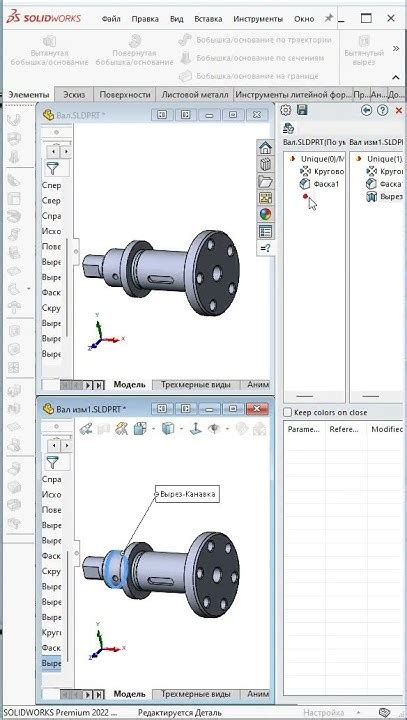This screenshot has width=407, height=720.
Task: Open the hide/show items dropdown arrow in the Вал изм1 toolbar
Action: point(227,429)
